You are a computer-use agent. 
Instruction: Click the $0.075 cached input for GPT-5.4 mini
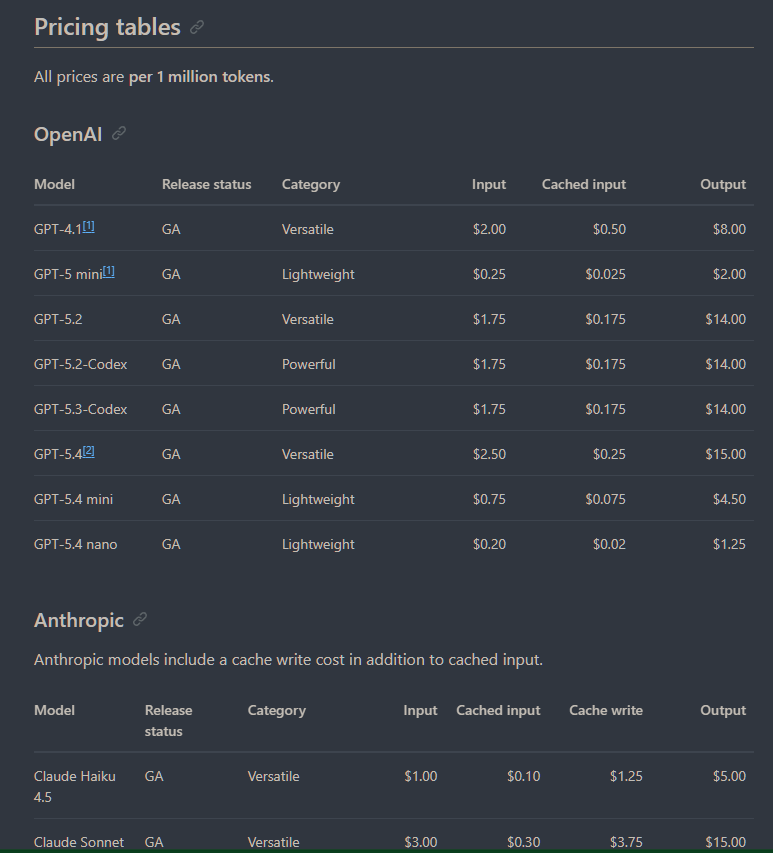point(605,499)
